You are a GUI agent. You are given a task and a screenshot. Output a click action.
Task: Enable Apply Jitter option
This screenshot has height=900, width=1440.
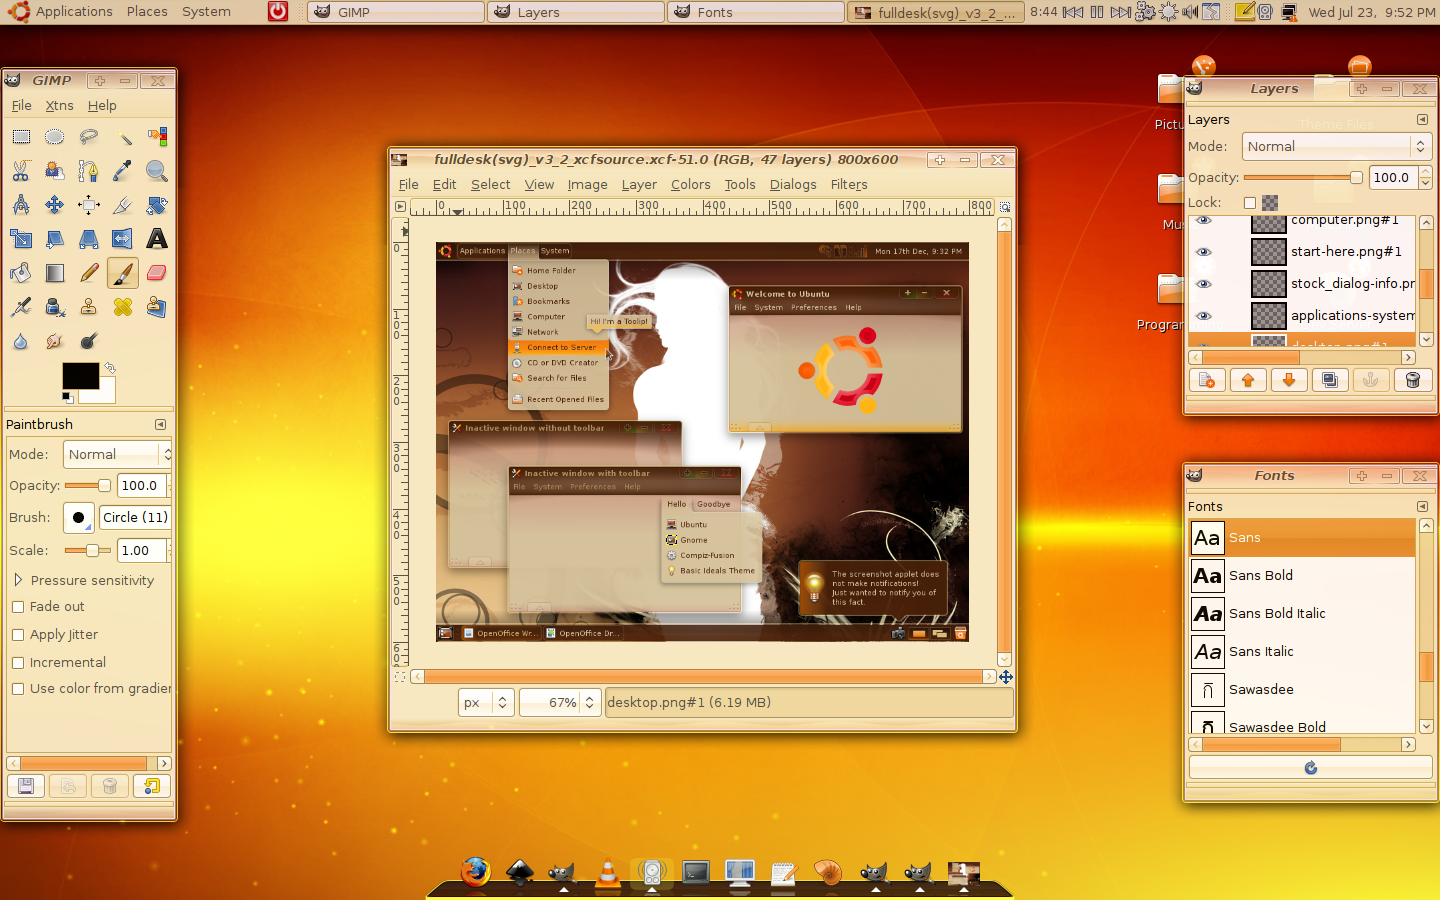click(18, 635)
